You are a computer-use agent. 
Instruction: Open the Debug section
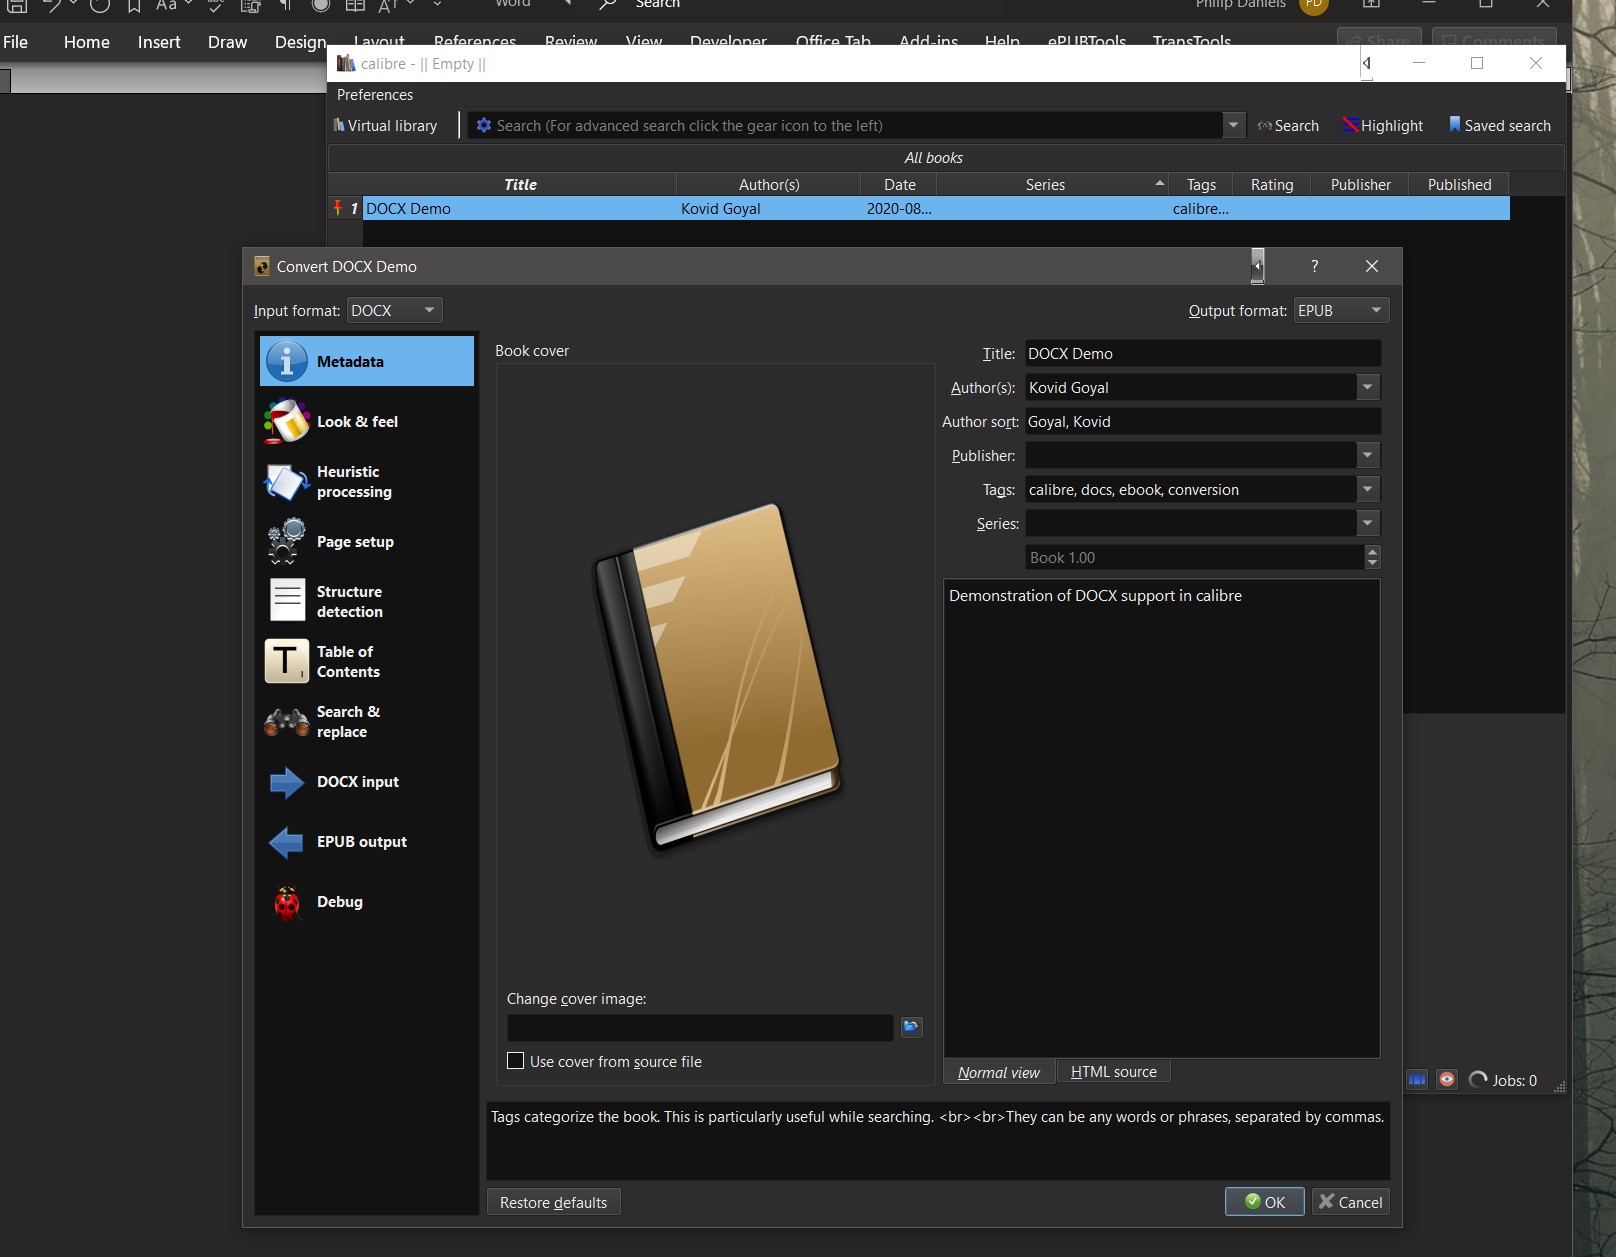pos(366,901)
